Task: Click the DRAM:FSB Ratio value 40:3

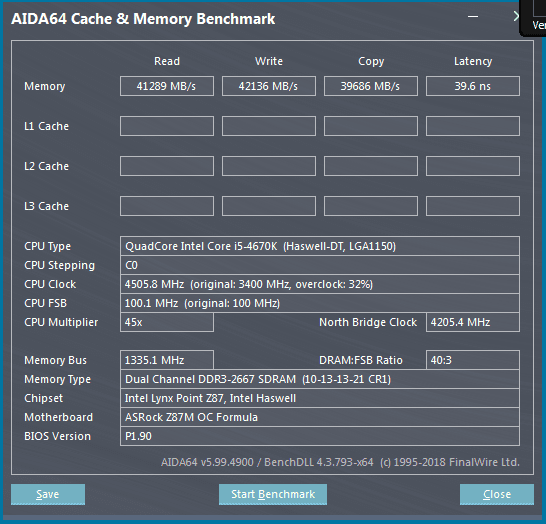Action: pyautogui.click(x=473, y=360)
